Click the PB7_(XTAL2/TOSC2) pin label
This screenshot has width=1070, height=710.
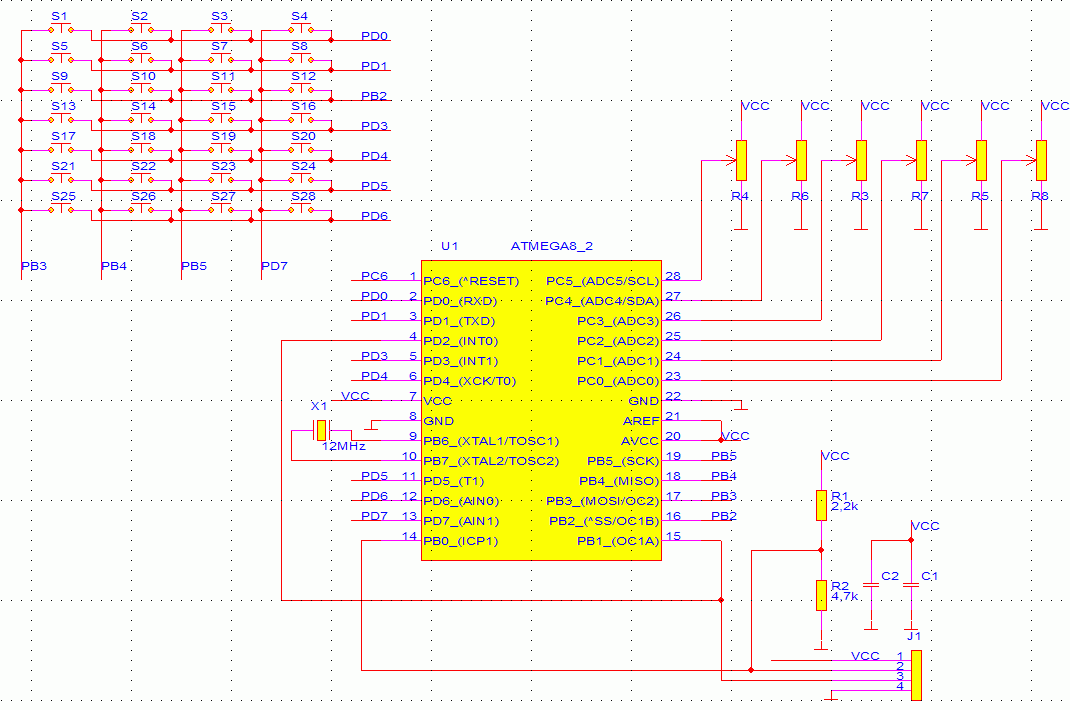(x=491, y=461)
